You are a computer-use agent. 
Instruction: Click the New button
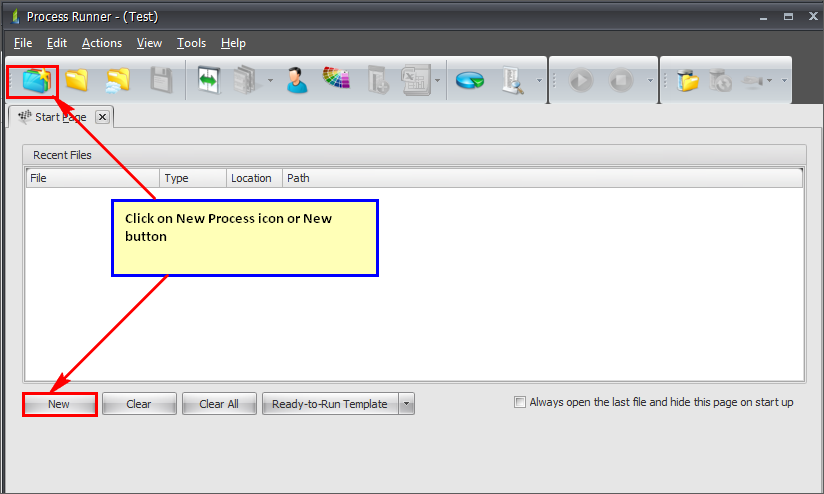coord(59,404)
